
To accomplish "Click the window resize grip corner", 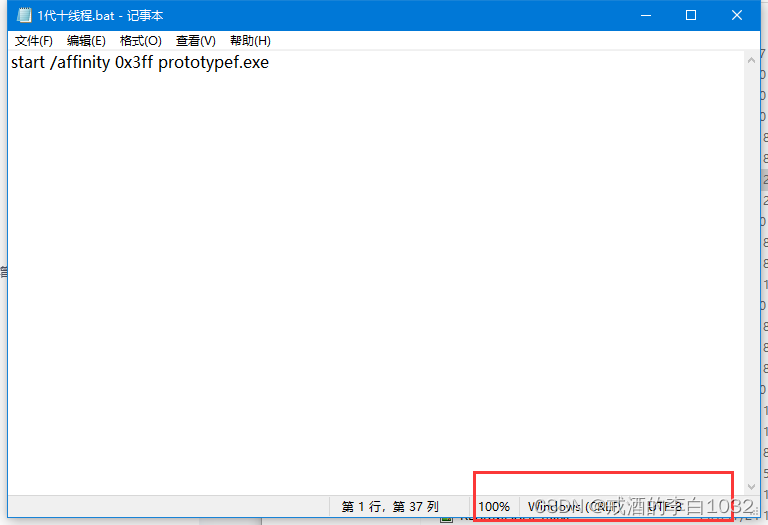I will [755, 512].
